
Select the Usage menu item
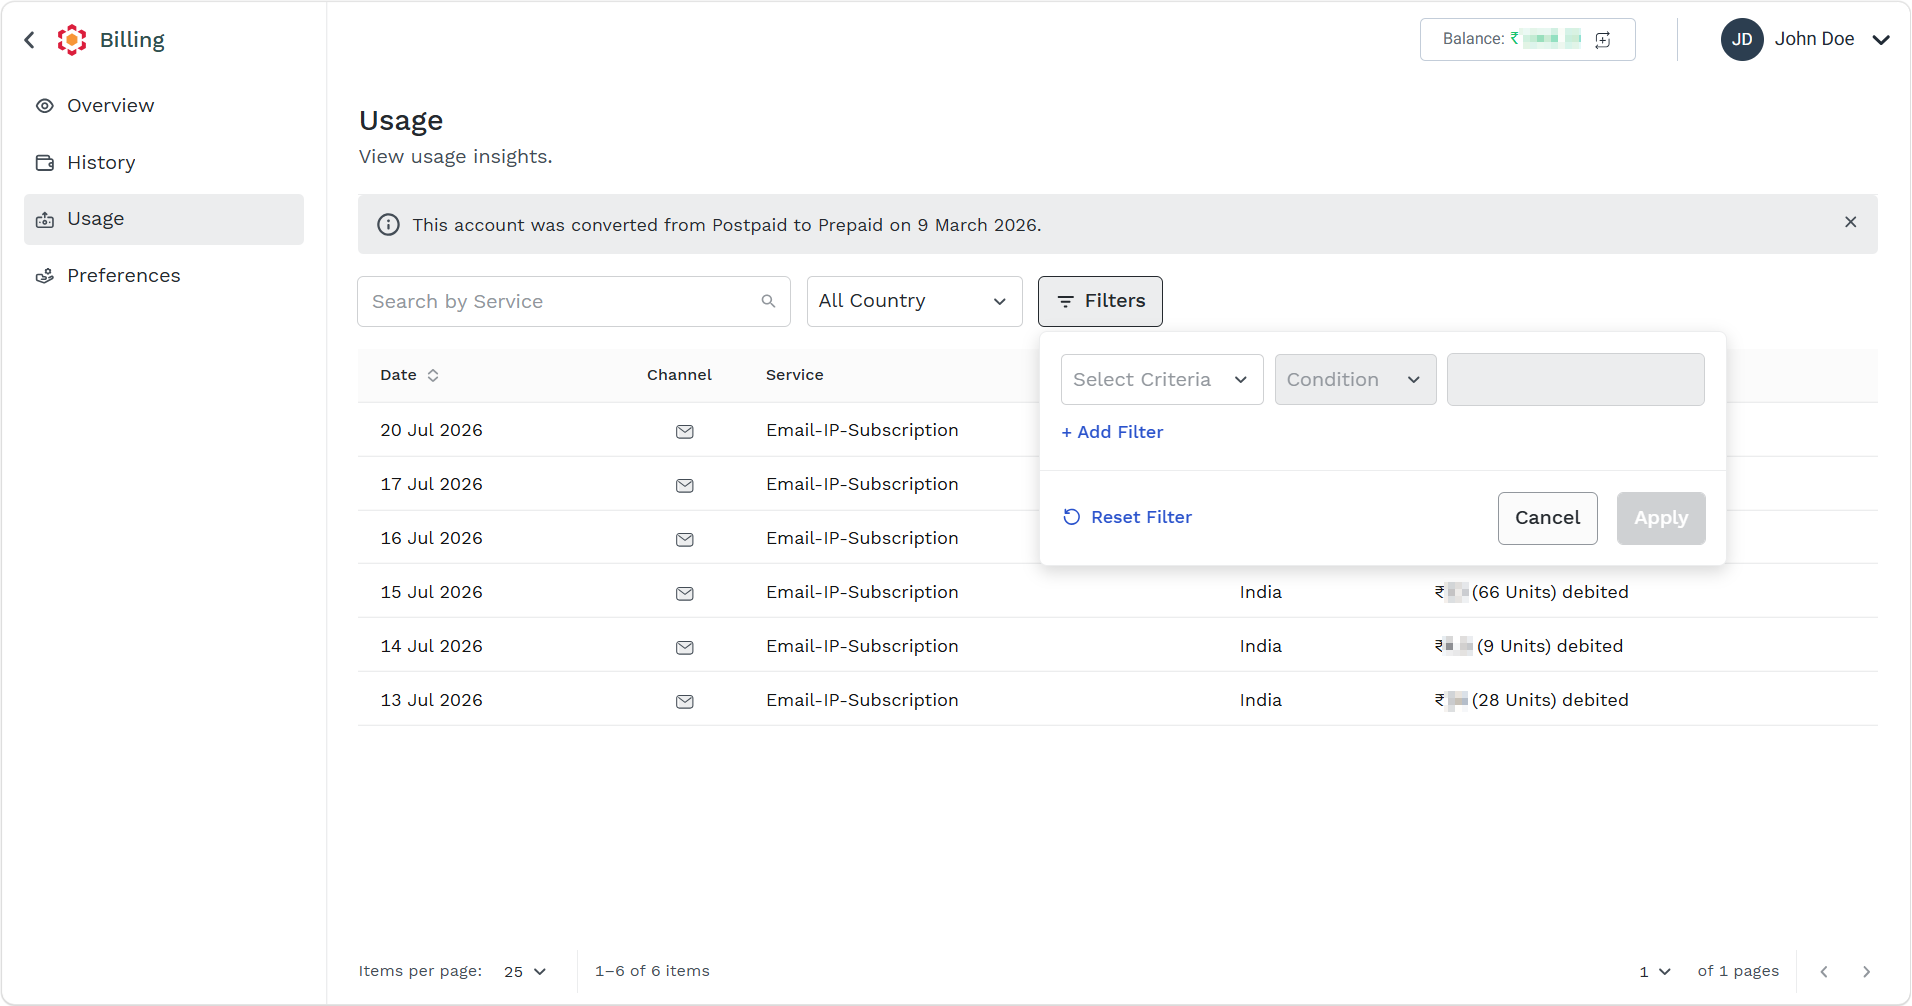coord(164,219)
